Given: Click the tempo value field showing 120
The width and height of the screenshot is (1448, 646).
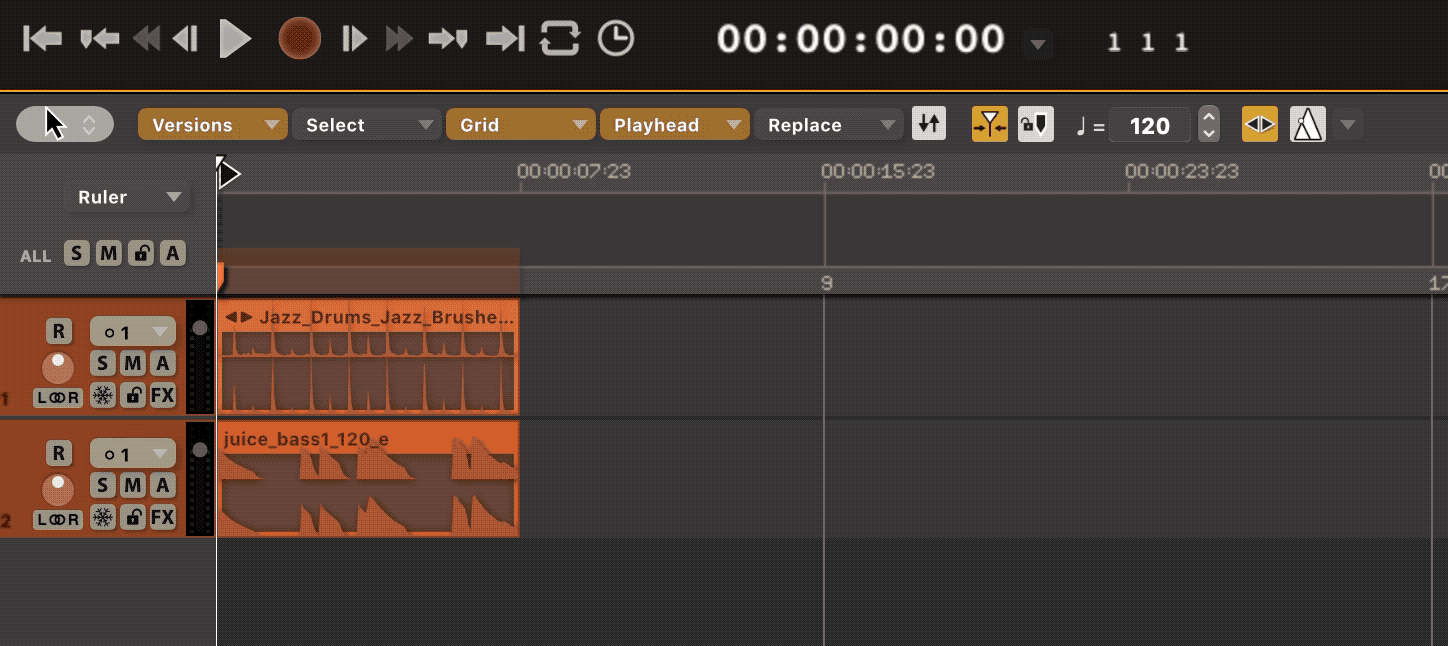Looking at the screenshot, I should pyautogui.click(x=1150, y=126).
